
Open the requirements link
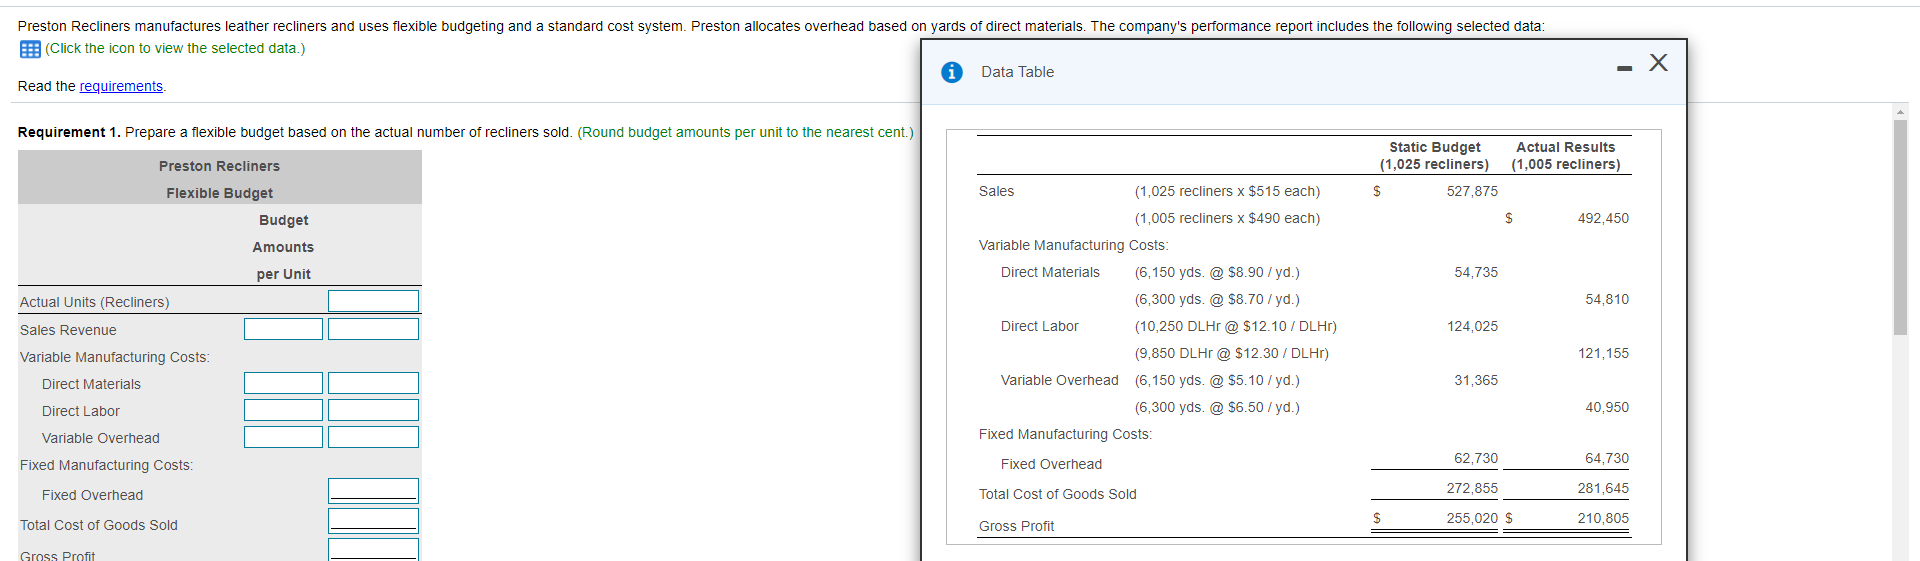click(x=121, y=86)
